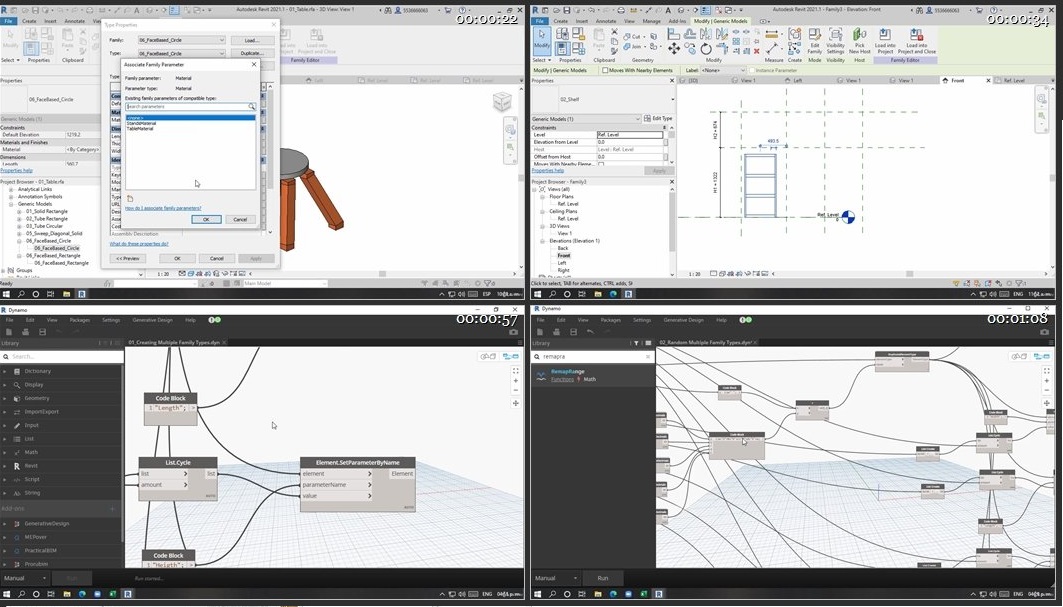Screen dimensions: 1063x607
Task: Expand Revit category in bottom-left Dynamo library
Action: tap(6, 466)
